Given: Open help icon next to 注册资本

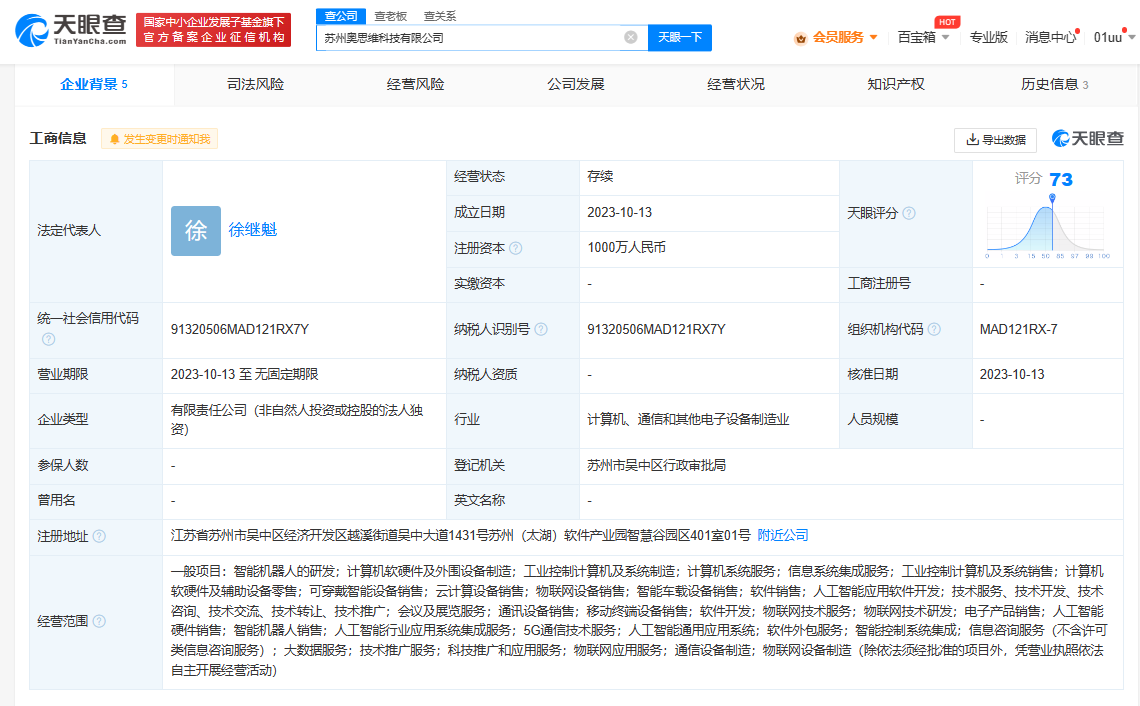Looking at the screenshot, I should (515, 248).
